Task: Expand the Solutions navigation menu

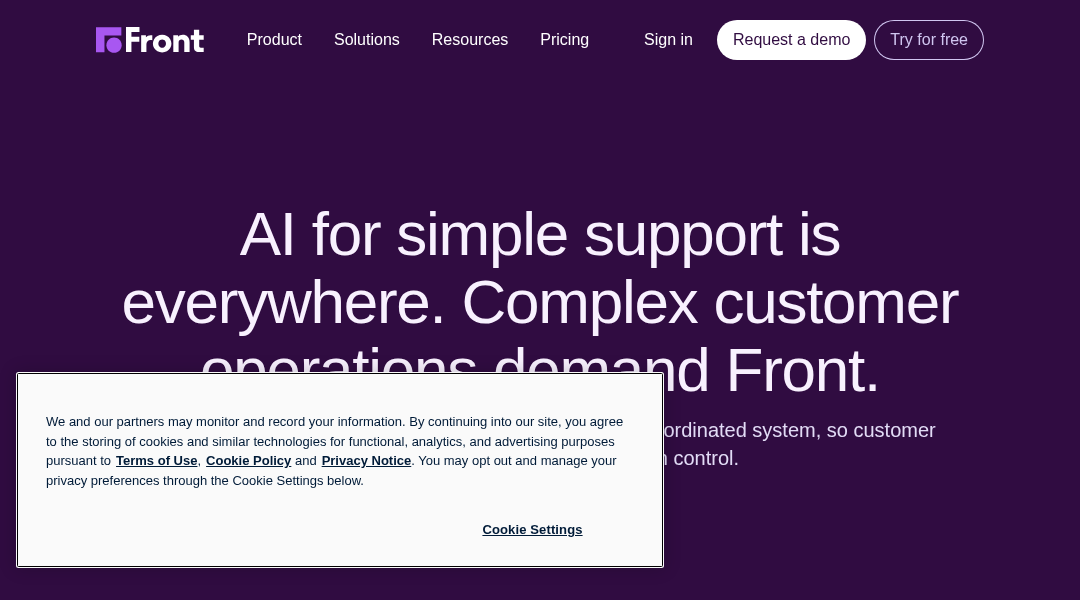Action: tap(366, 40)
